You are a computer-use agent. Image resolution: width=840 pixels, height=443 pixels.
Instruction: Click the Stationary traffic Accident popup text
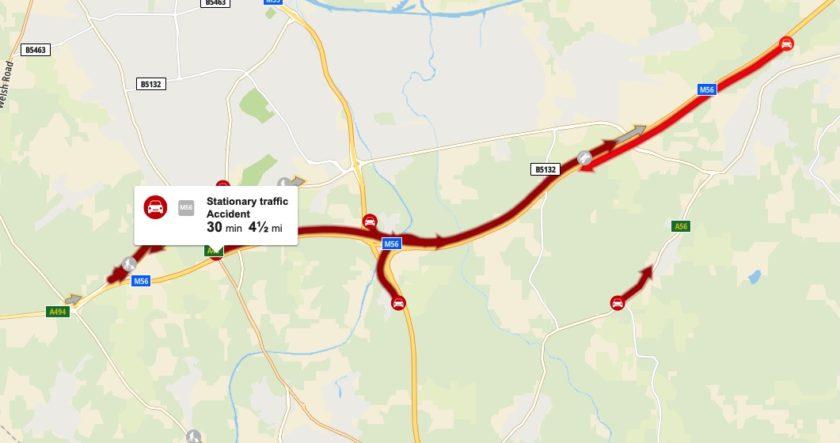pos(247,207)
